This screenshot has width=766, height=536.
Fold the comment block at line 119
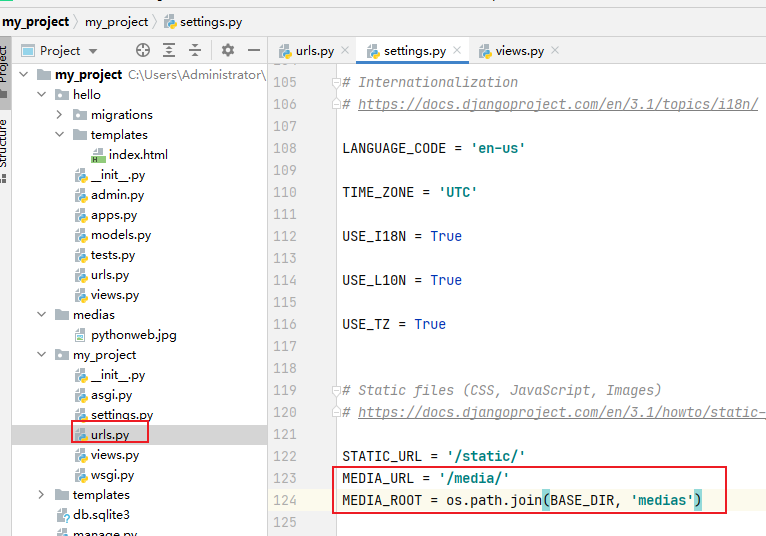click(x=336, y=390)
